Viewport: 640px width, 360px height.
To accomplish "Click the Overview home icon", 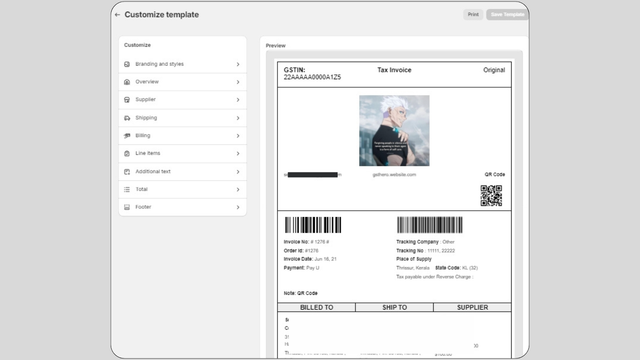I will (x=127, y=82).
